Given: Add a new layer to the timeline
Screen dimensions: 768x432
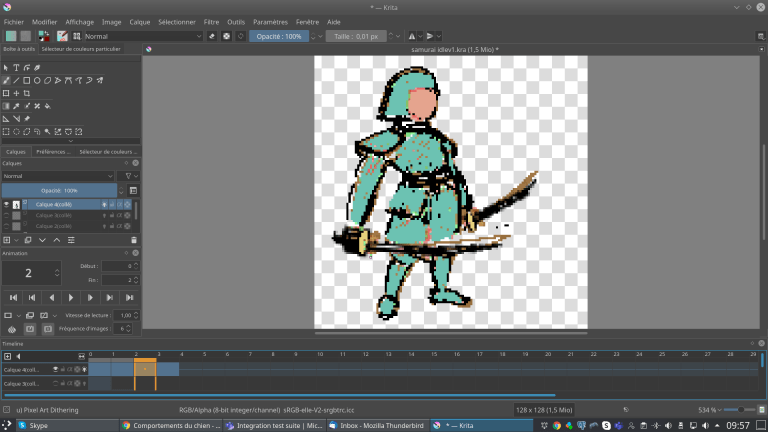Looking at the screenshot, I should [7, 356].
